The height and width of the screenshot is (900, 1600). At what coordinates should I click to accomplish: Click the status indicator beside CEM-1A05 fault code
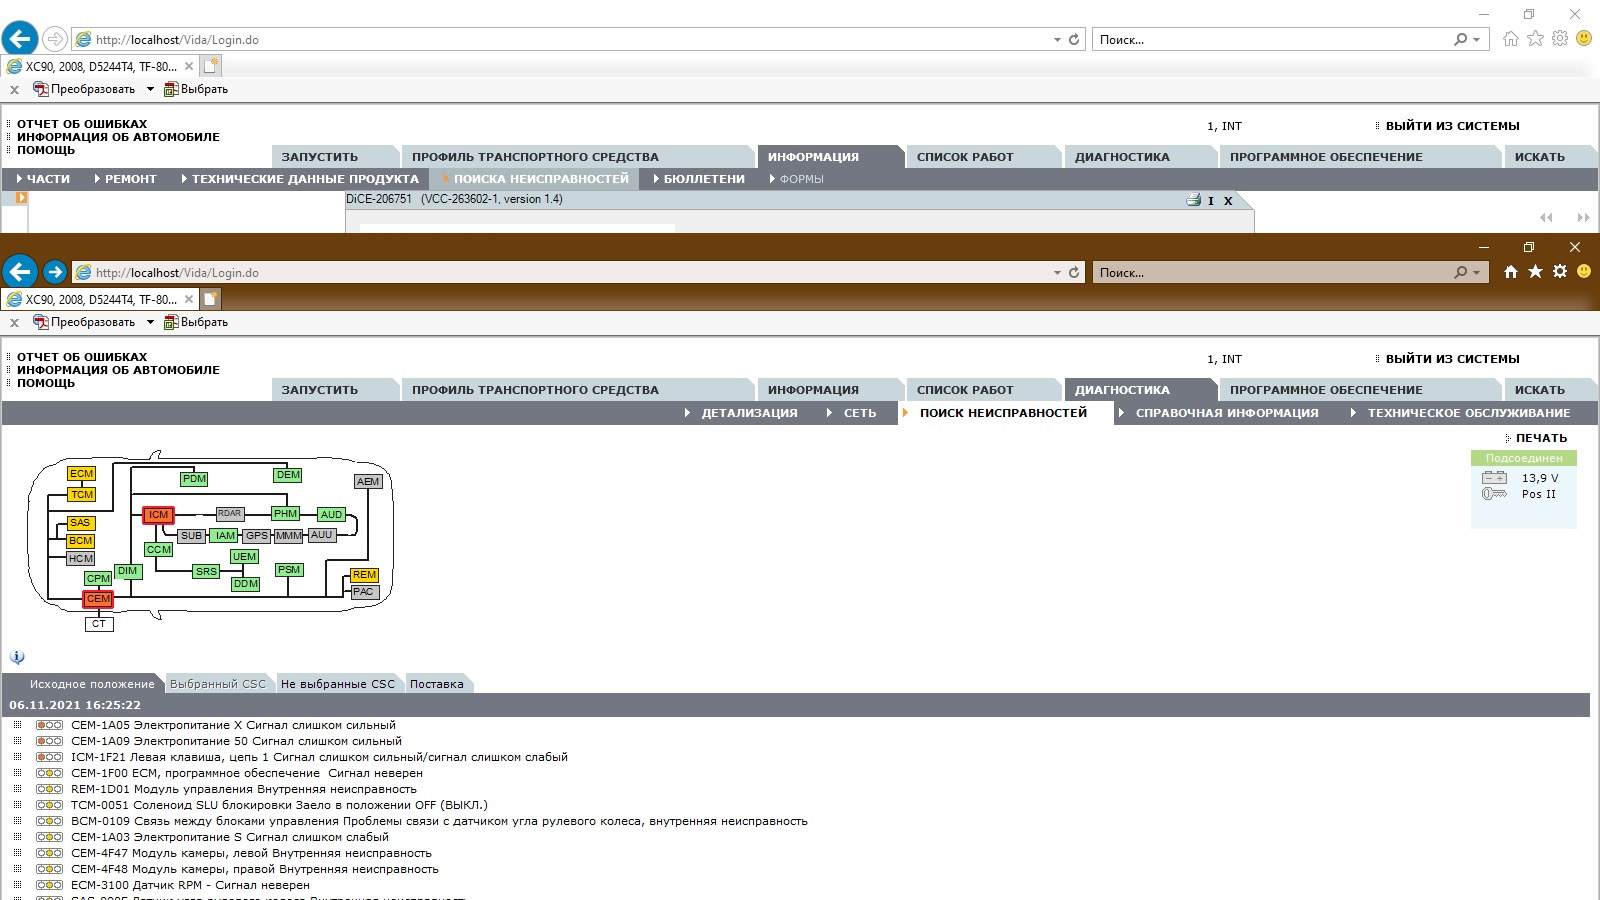click(49, 726)
